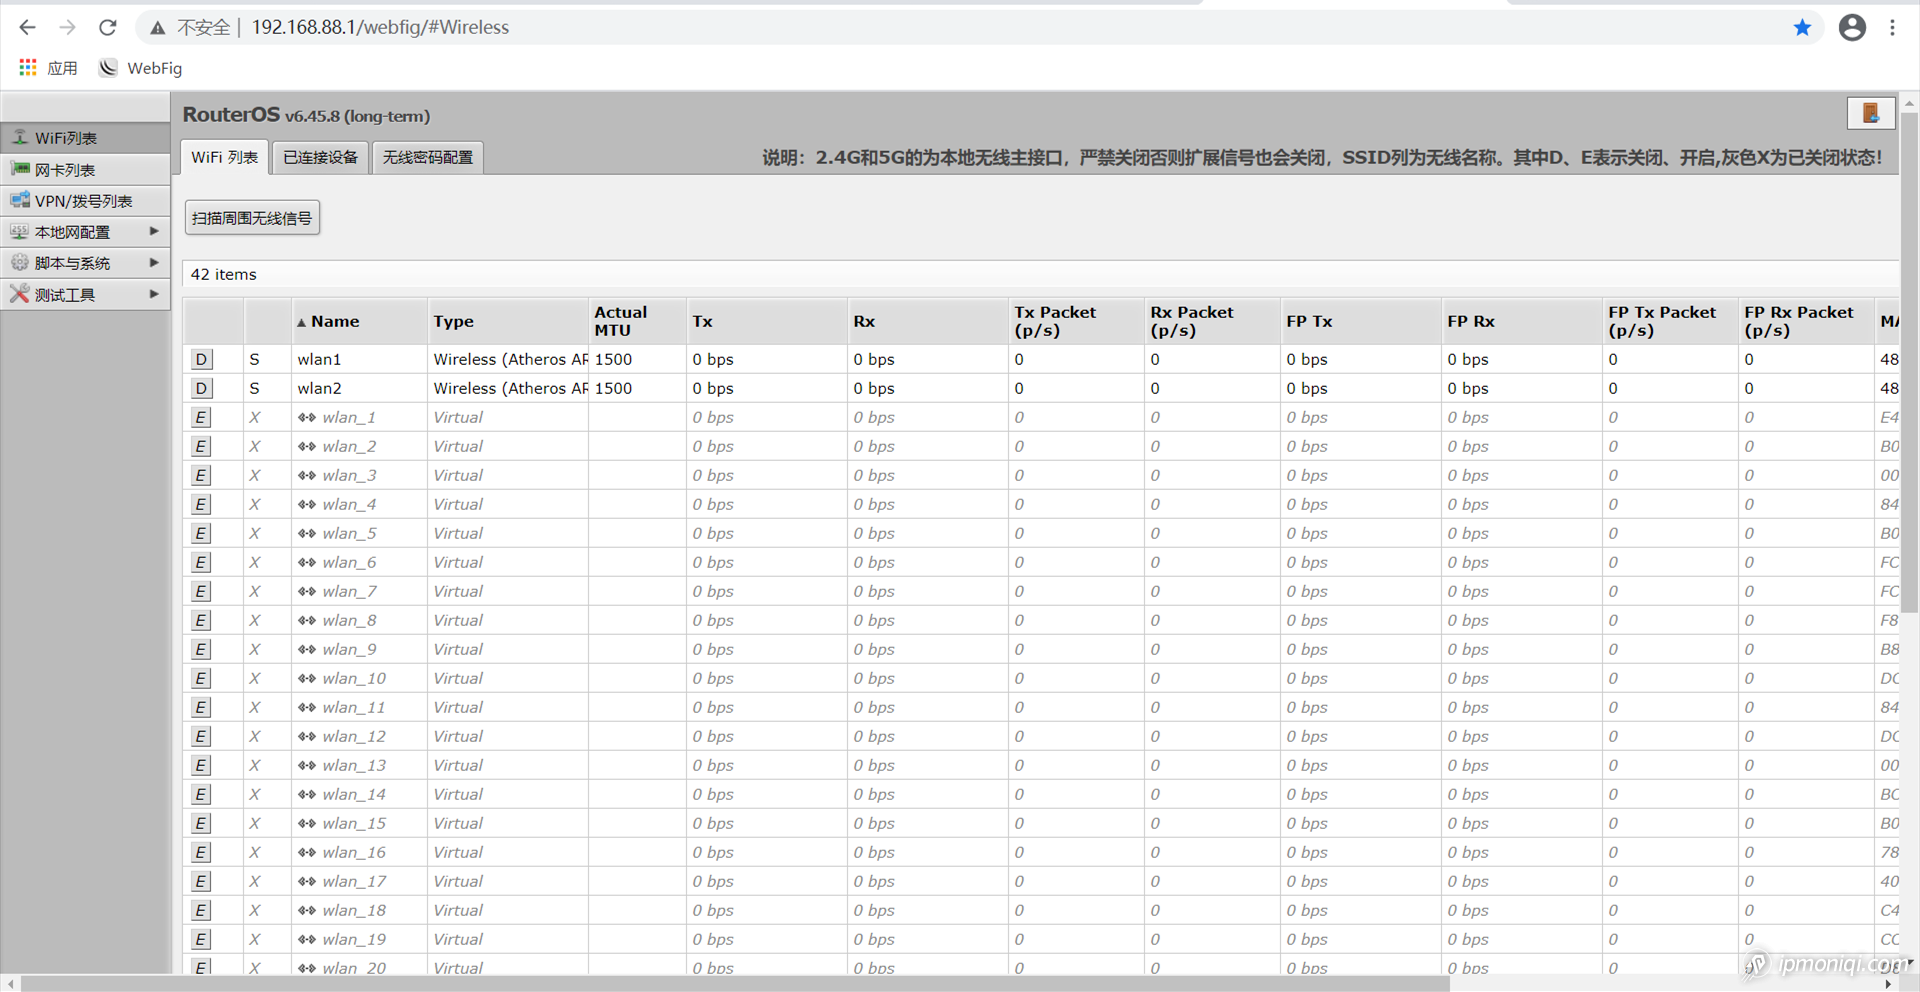This screenshot has height=992, width=1920.
Task: Toggle the D button for wlan2
Action: coord(201,388)
